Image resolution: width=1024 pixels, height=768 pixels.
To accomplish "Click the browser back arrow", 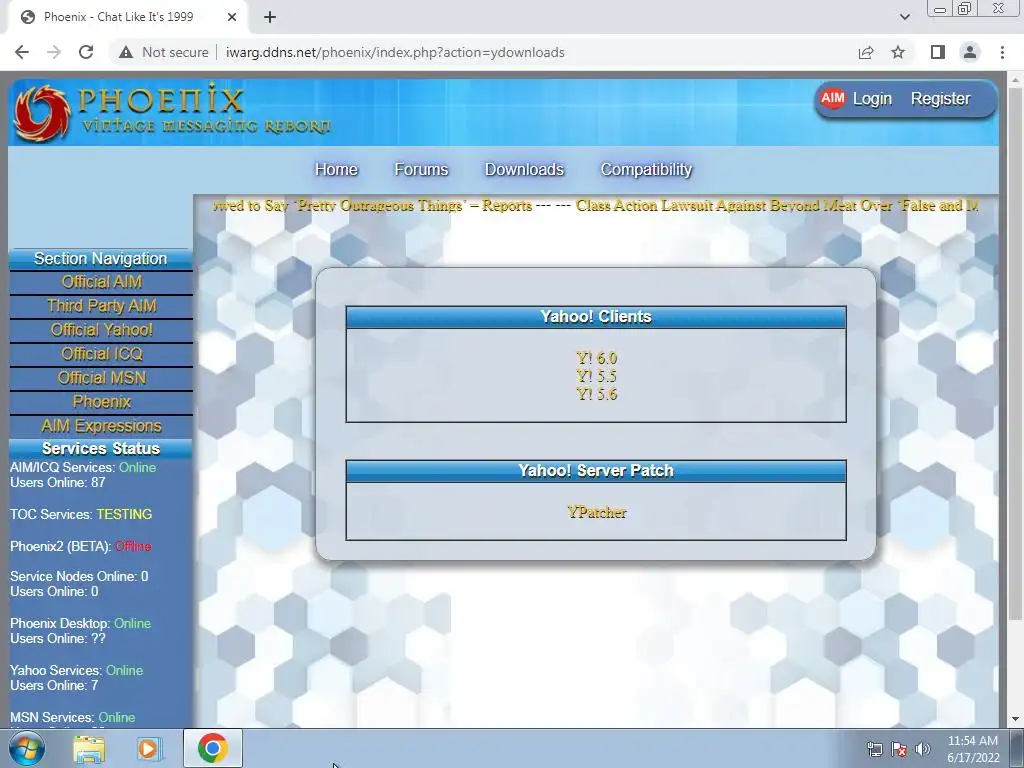I will click(22, 52).
